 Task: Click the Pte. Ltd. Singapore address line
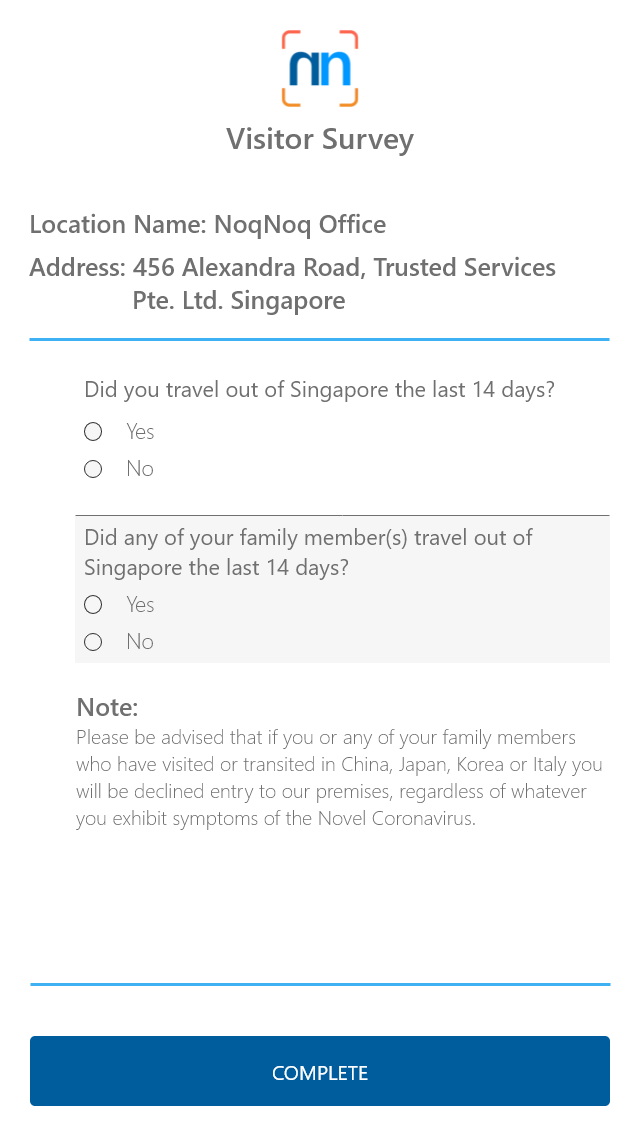coord(239,301)
